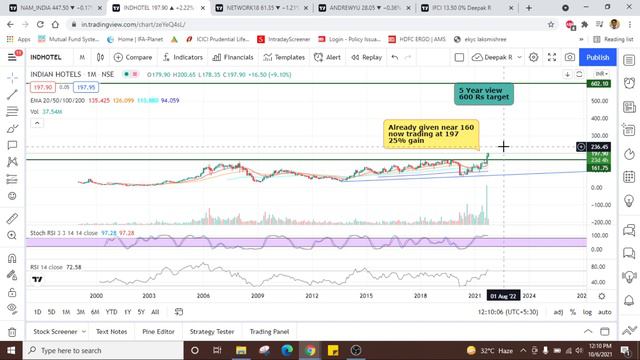Toggle the adj price adjustment
Viewport: 640px width, 360px height.
point(558,312)
